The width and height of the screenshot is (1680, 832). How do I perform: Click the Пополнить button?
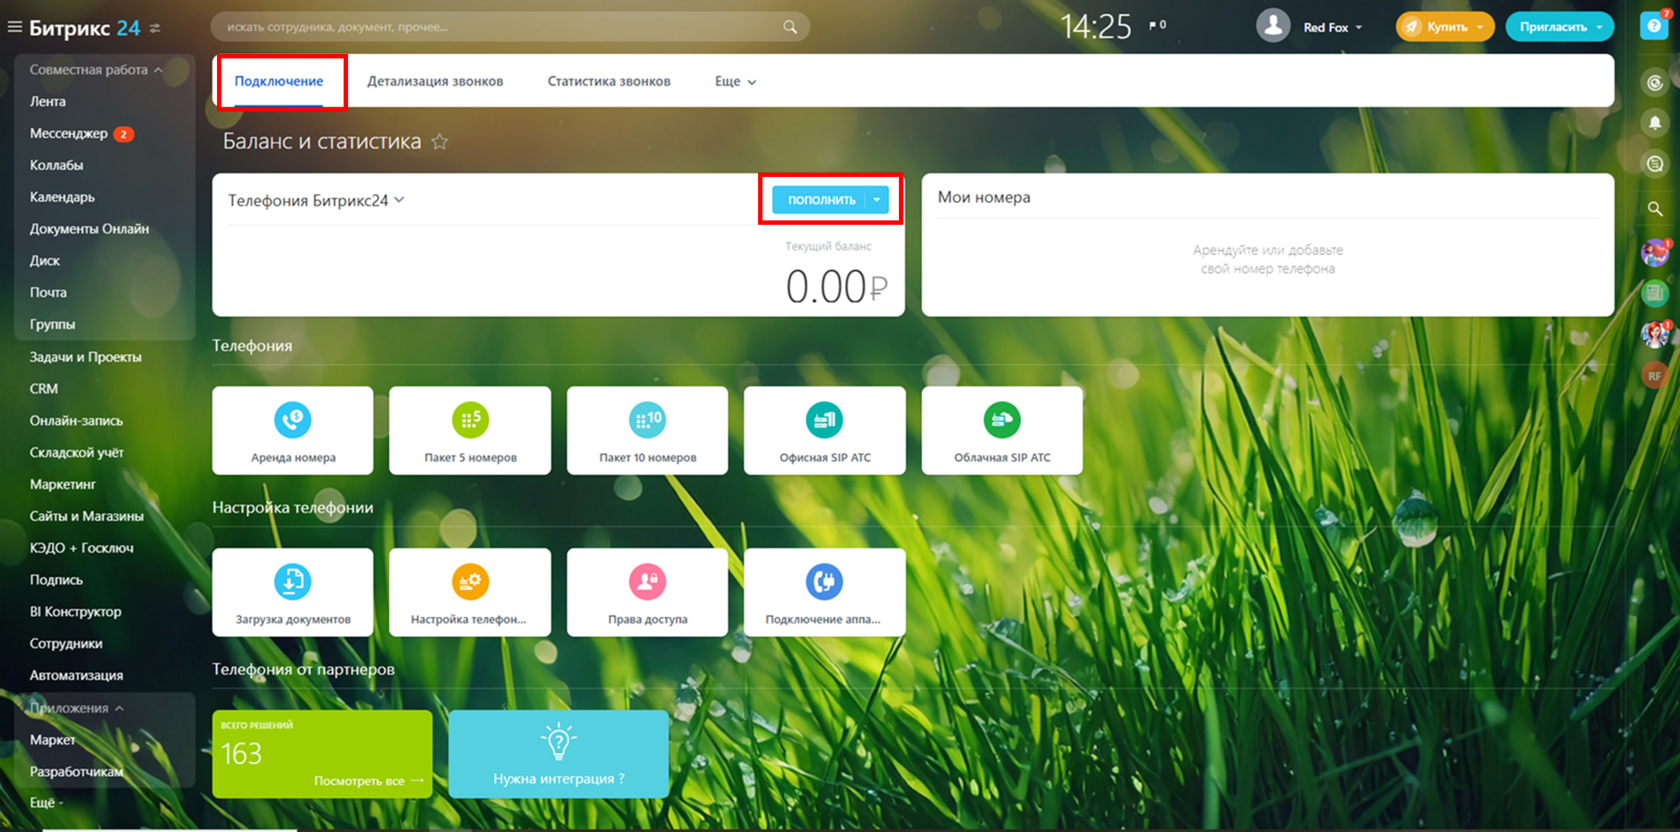point(820,200)
